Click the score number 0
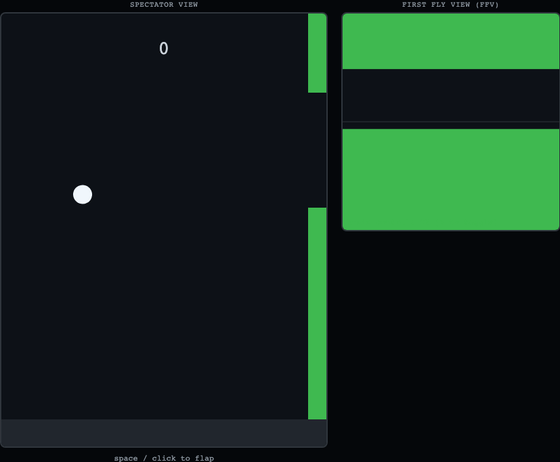Screen dimensions: 560x462 click(x=164, y=49)
